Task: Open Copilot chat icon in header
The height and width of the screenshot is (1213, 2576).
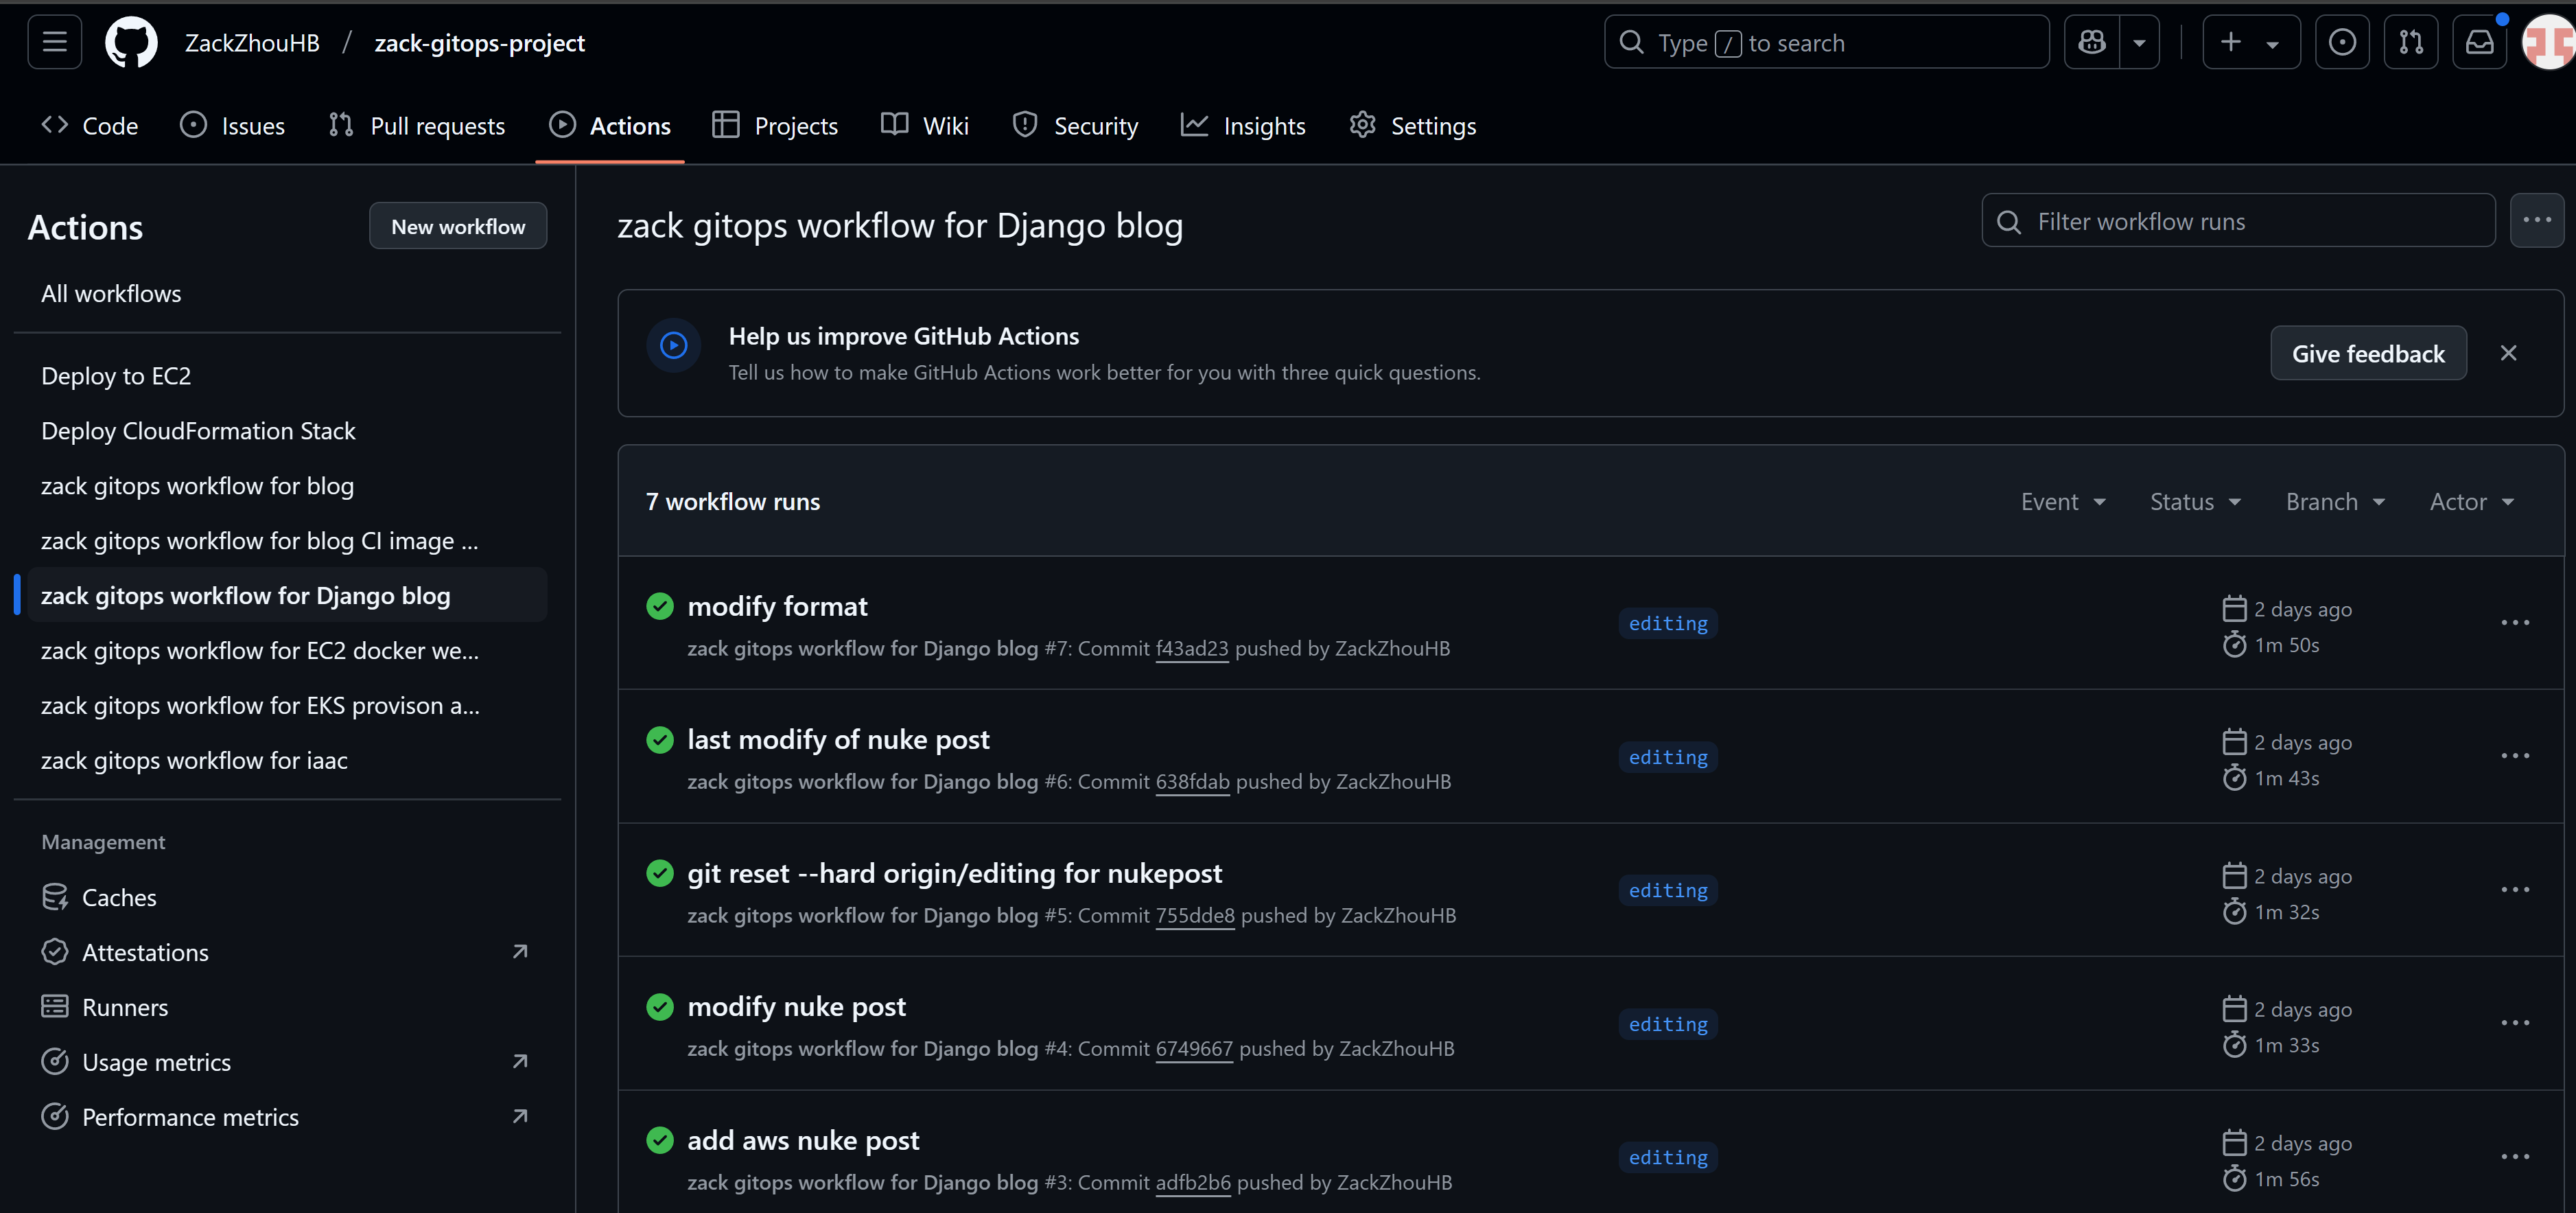Action: click(x=2092, y=42)
